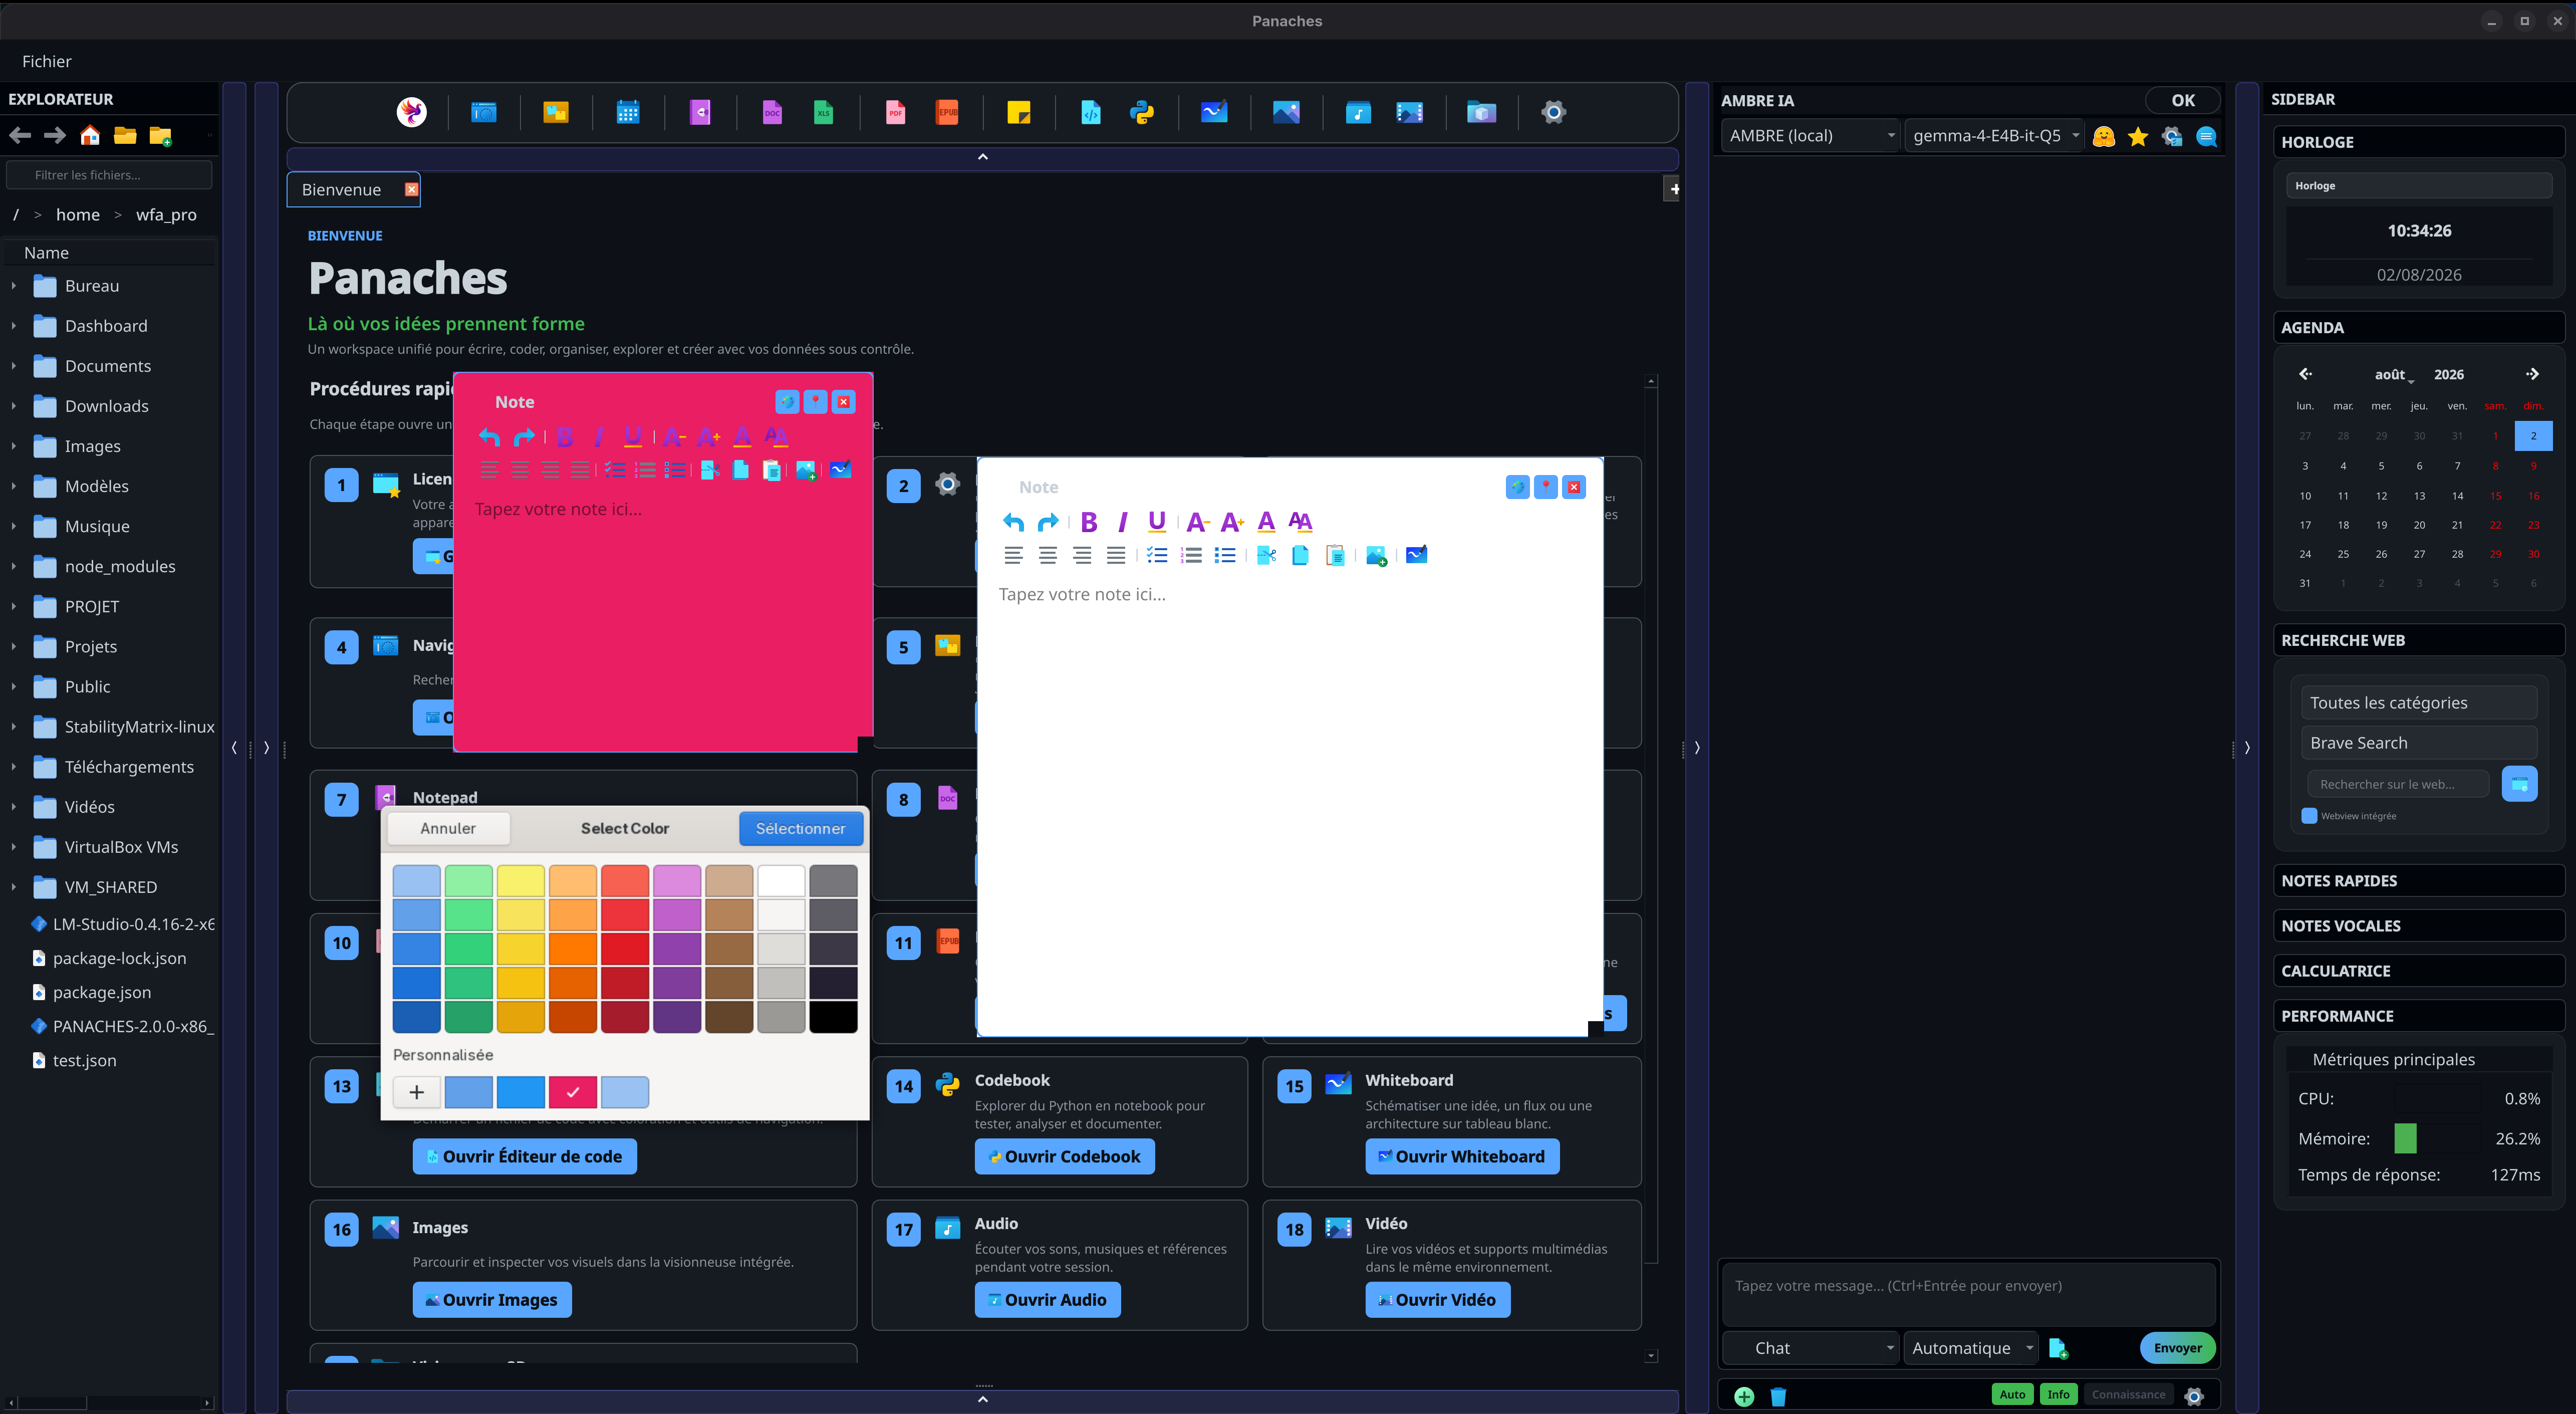The width and height of the screenshot is (2576, 1414).
Task: Pick the black swatch in the Select Color dialog
Action: pos(833,1016)
